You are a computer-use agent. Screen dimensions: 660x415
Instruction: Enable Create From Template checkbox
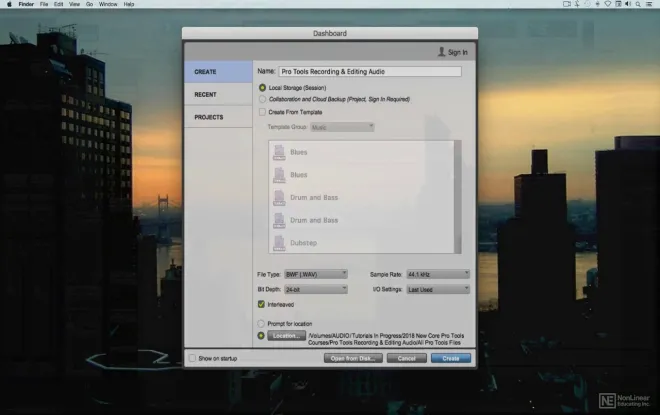pos(262,112)
